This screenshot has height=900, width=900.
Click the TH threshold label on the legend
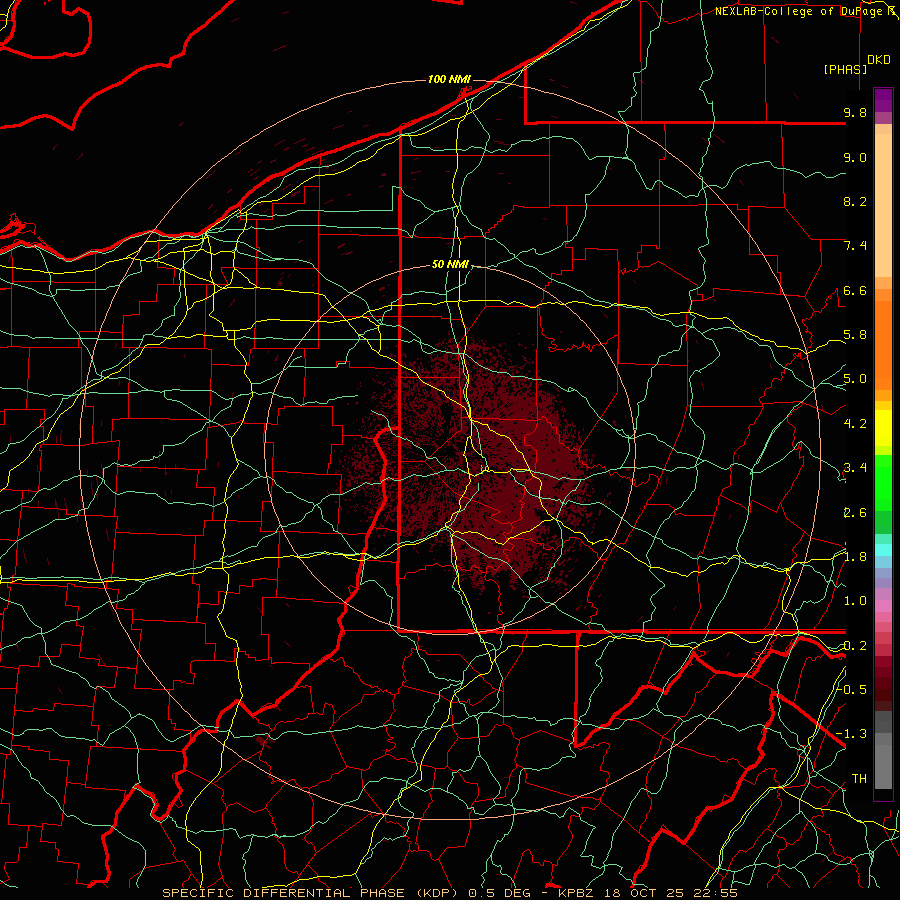pyautogui.click(x=859, y=779)
